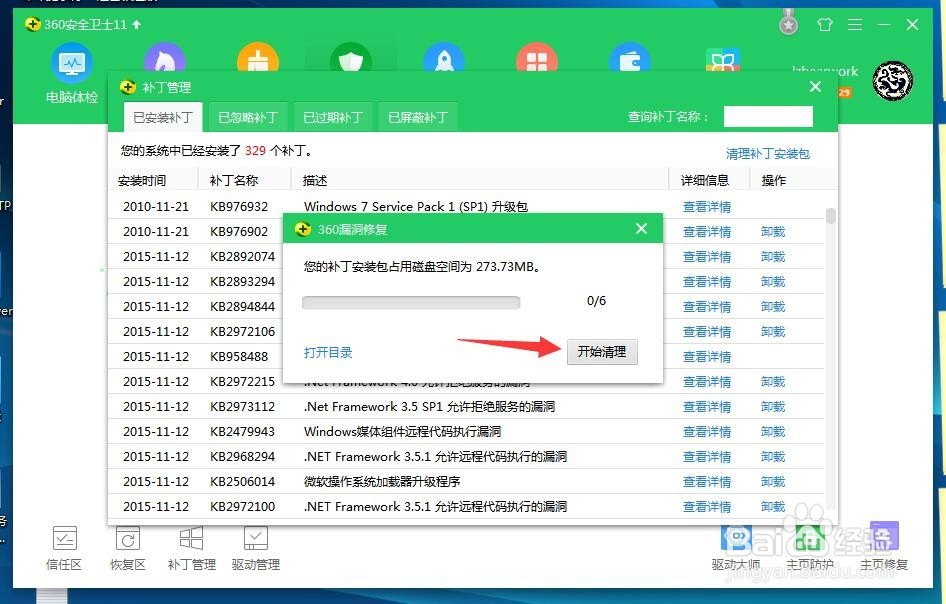
Task: Open the main menu hamburger icon
Action: pos(854,24)
